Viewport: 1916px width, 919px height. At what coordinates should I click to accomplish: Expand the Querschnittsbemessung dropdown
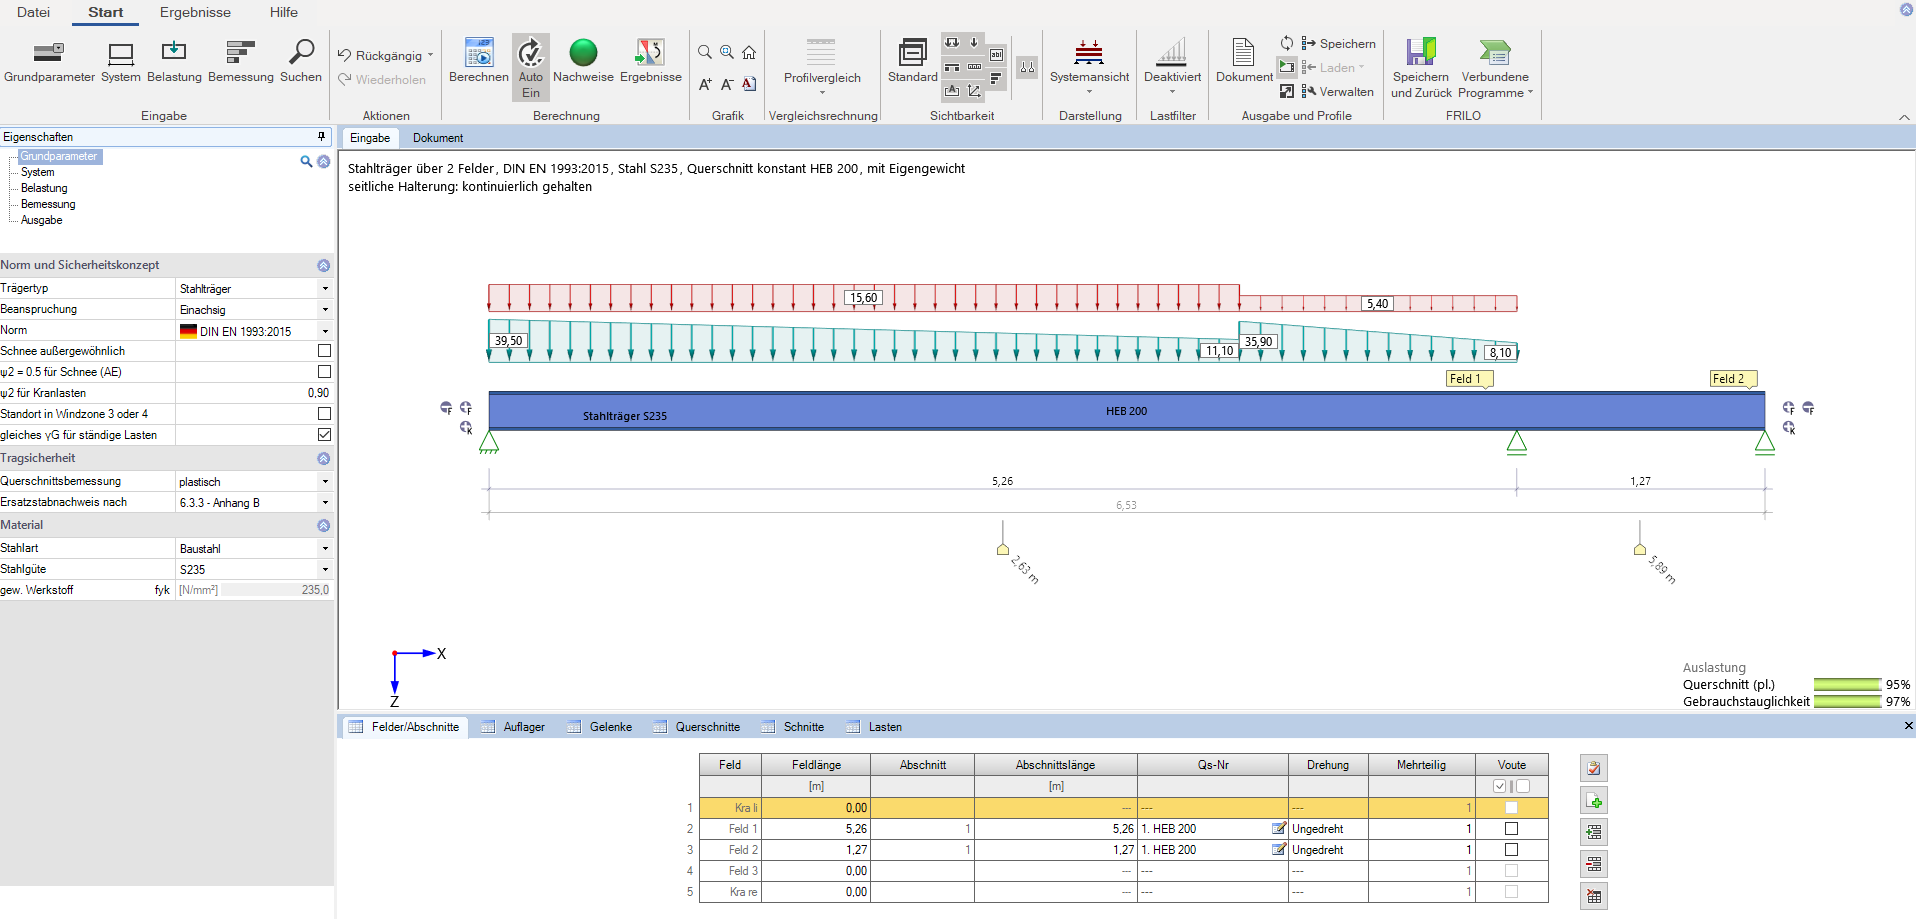pyautogui.click(x=325, y=482)
